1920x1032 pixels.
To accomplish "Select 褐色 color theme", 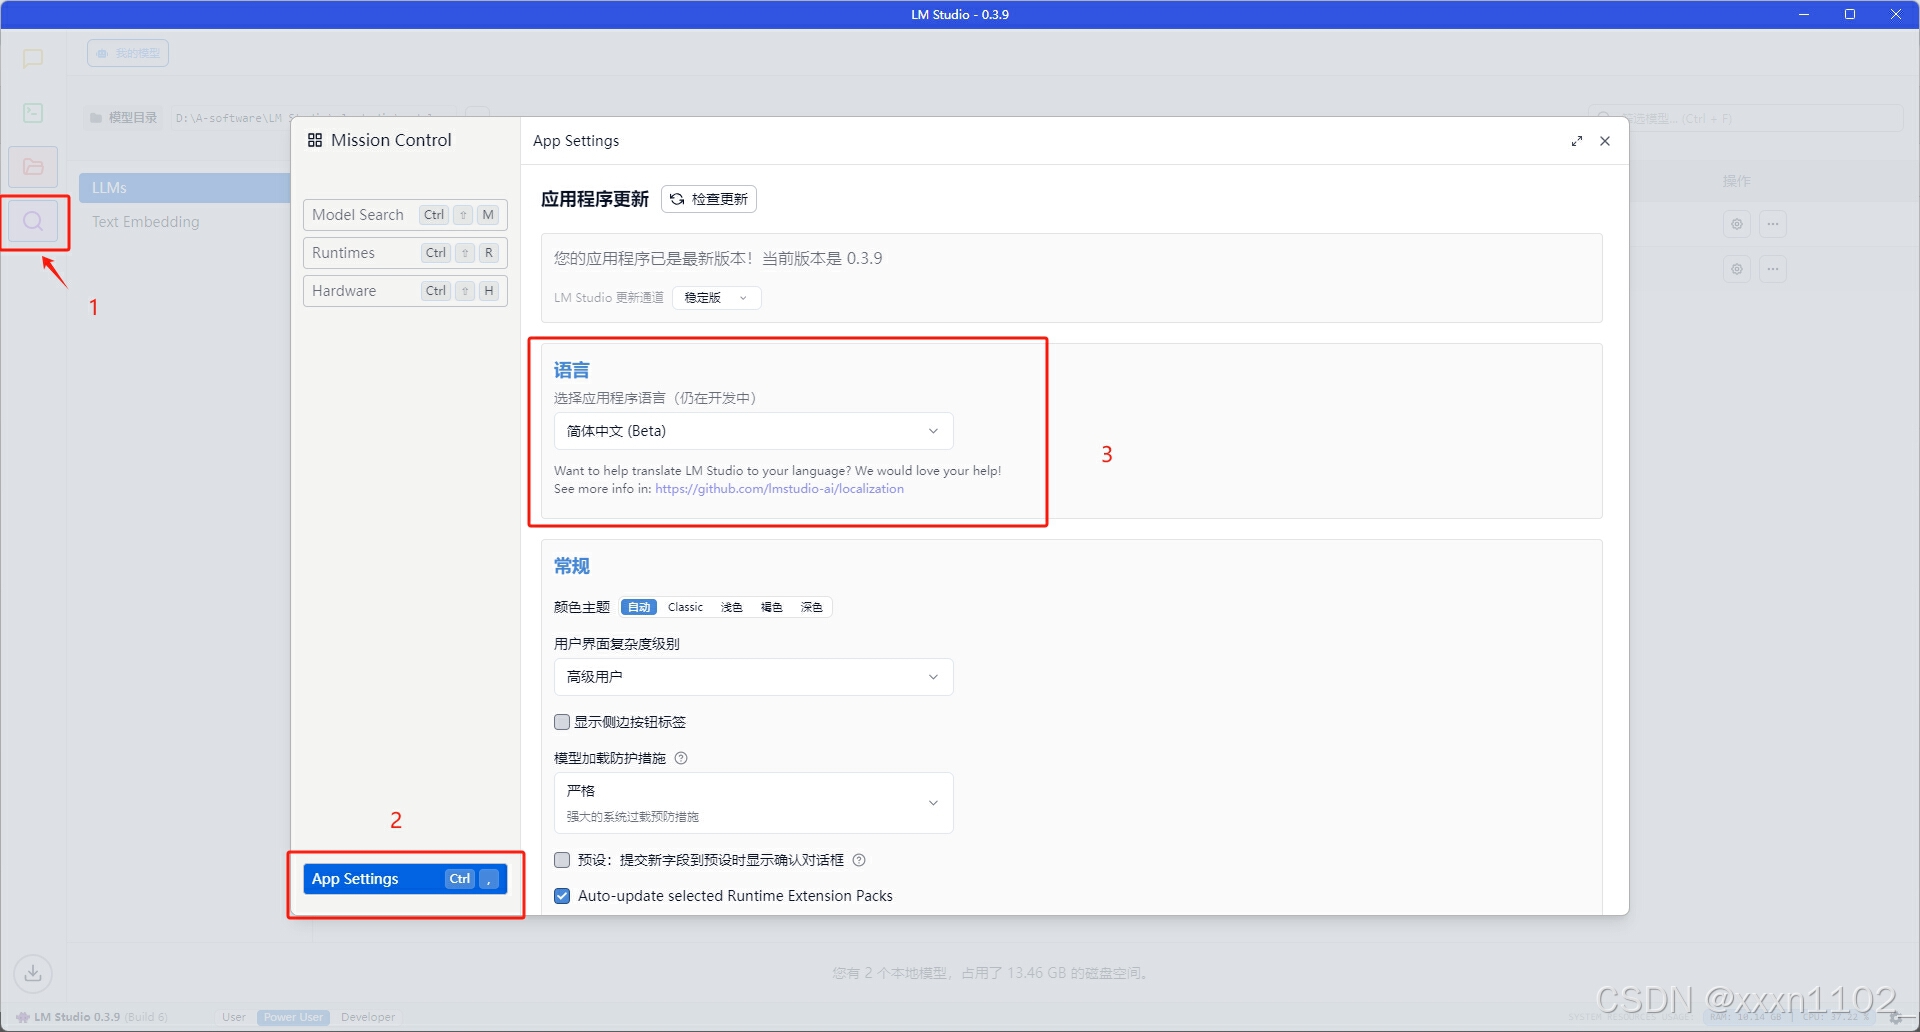I will click(x=772, y=607).
